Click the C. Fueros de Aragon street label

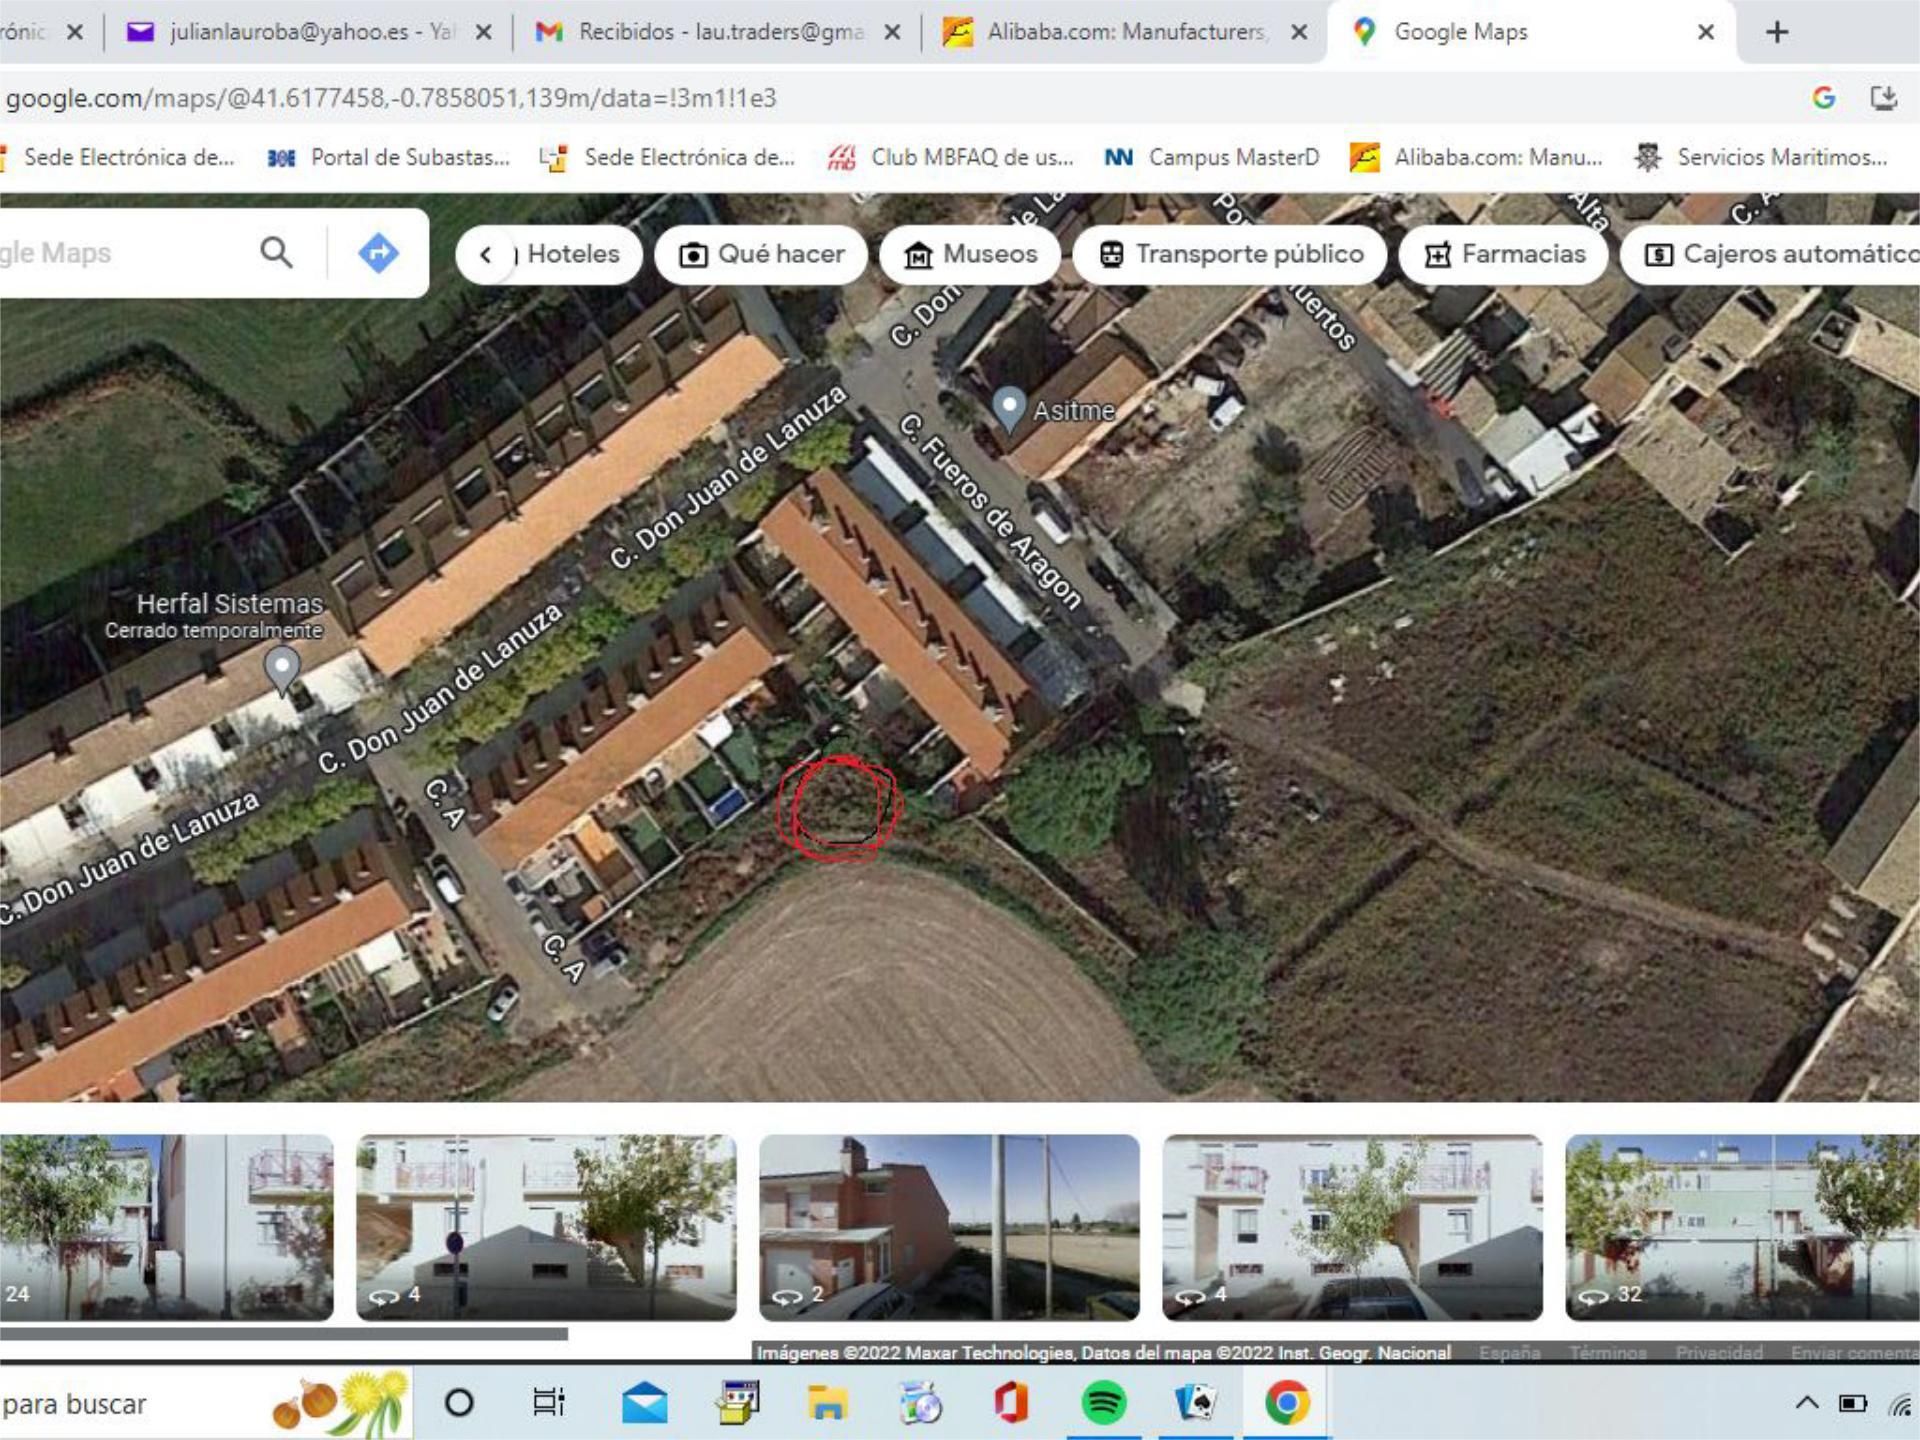990,511
